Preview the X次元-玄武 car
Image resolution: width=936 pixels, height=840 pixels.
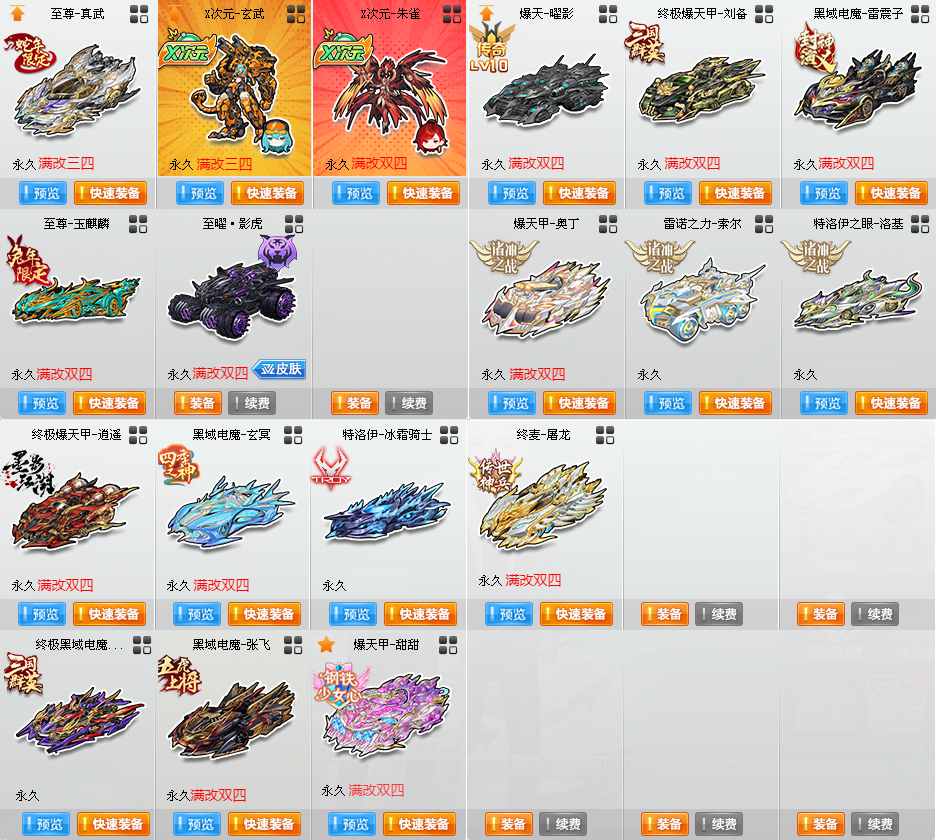pyautogui.click(x=201, y=193)
